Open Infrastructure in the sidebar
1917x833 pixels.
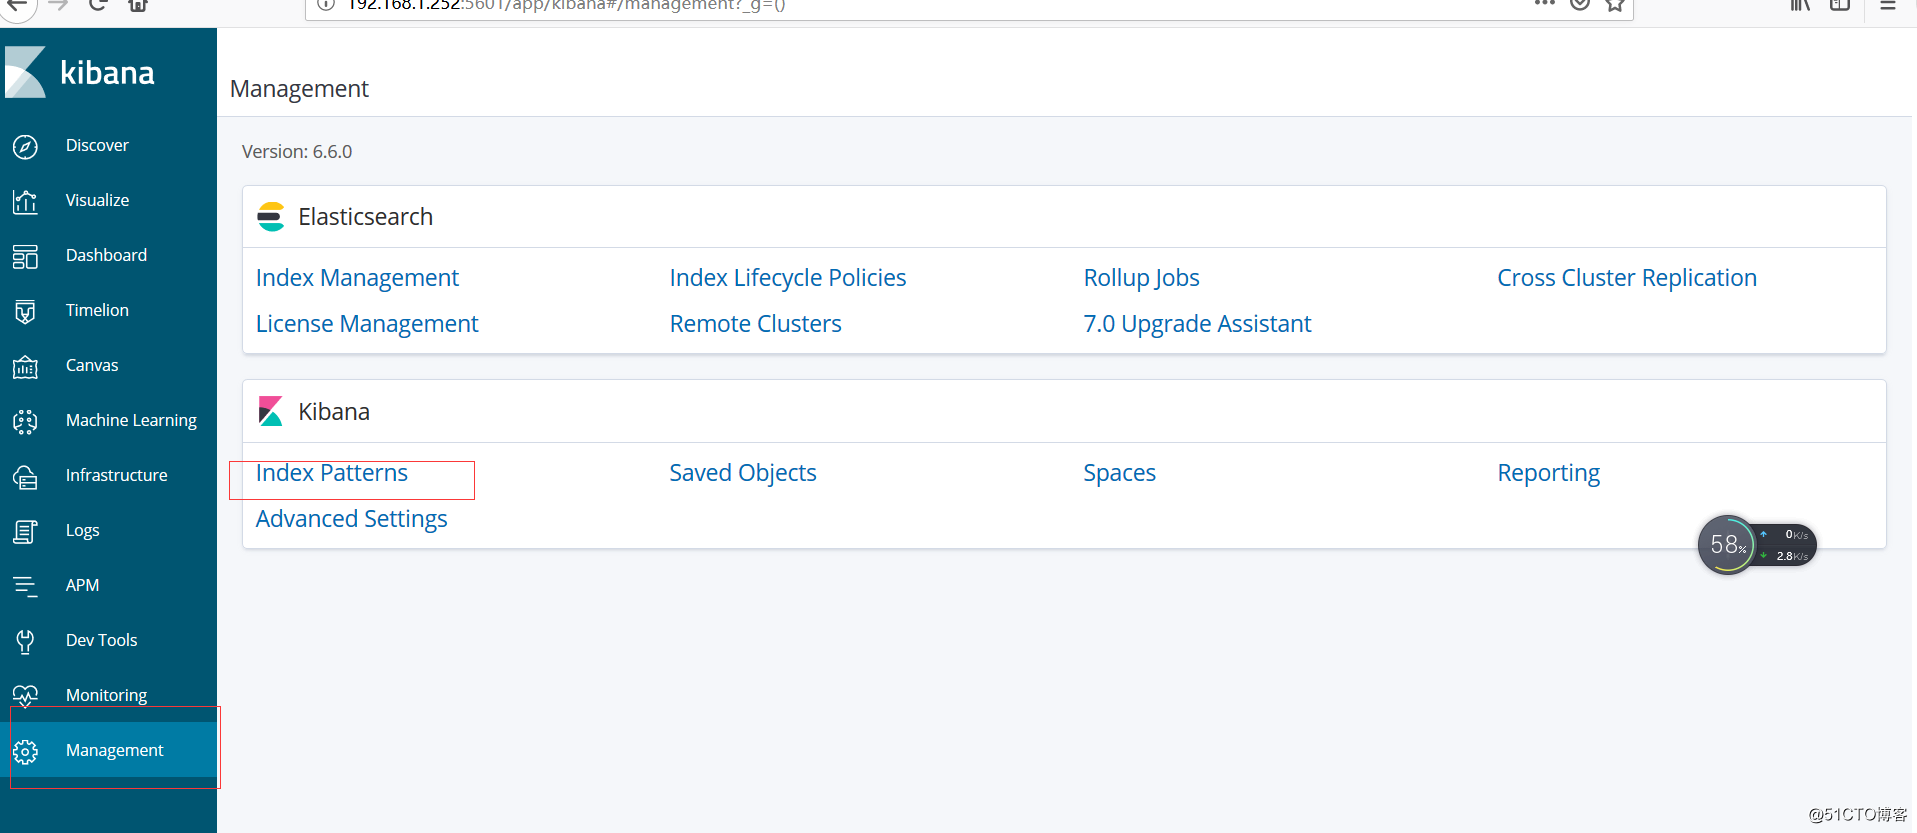116,475
